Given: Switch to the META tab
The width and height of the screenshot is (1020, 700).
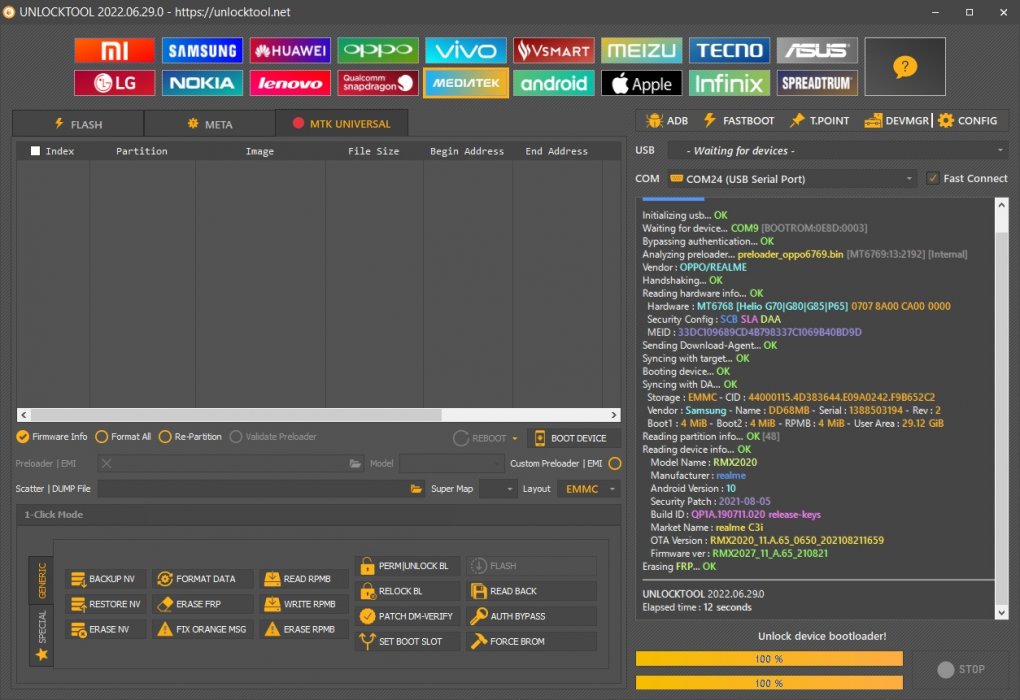Looking at the screenshot, I should coord(209,124).
